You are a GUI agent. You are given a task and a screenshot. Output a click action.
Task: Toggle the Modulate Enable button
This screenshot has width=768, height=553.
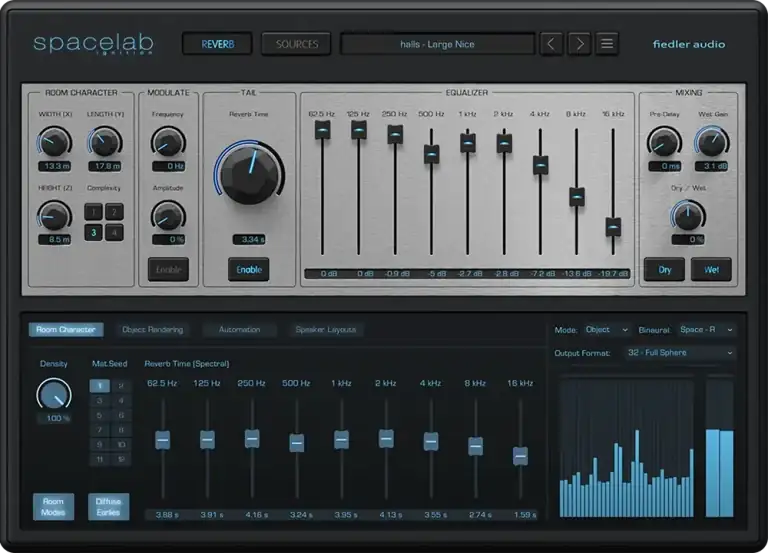(168, 269)
